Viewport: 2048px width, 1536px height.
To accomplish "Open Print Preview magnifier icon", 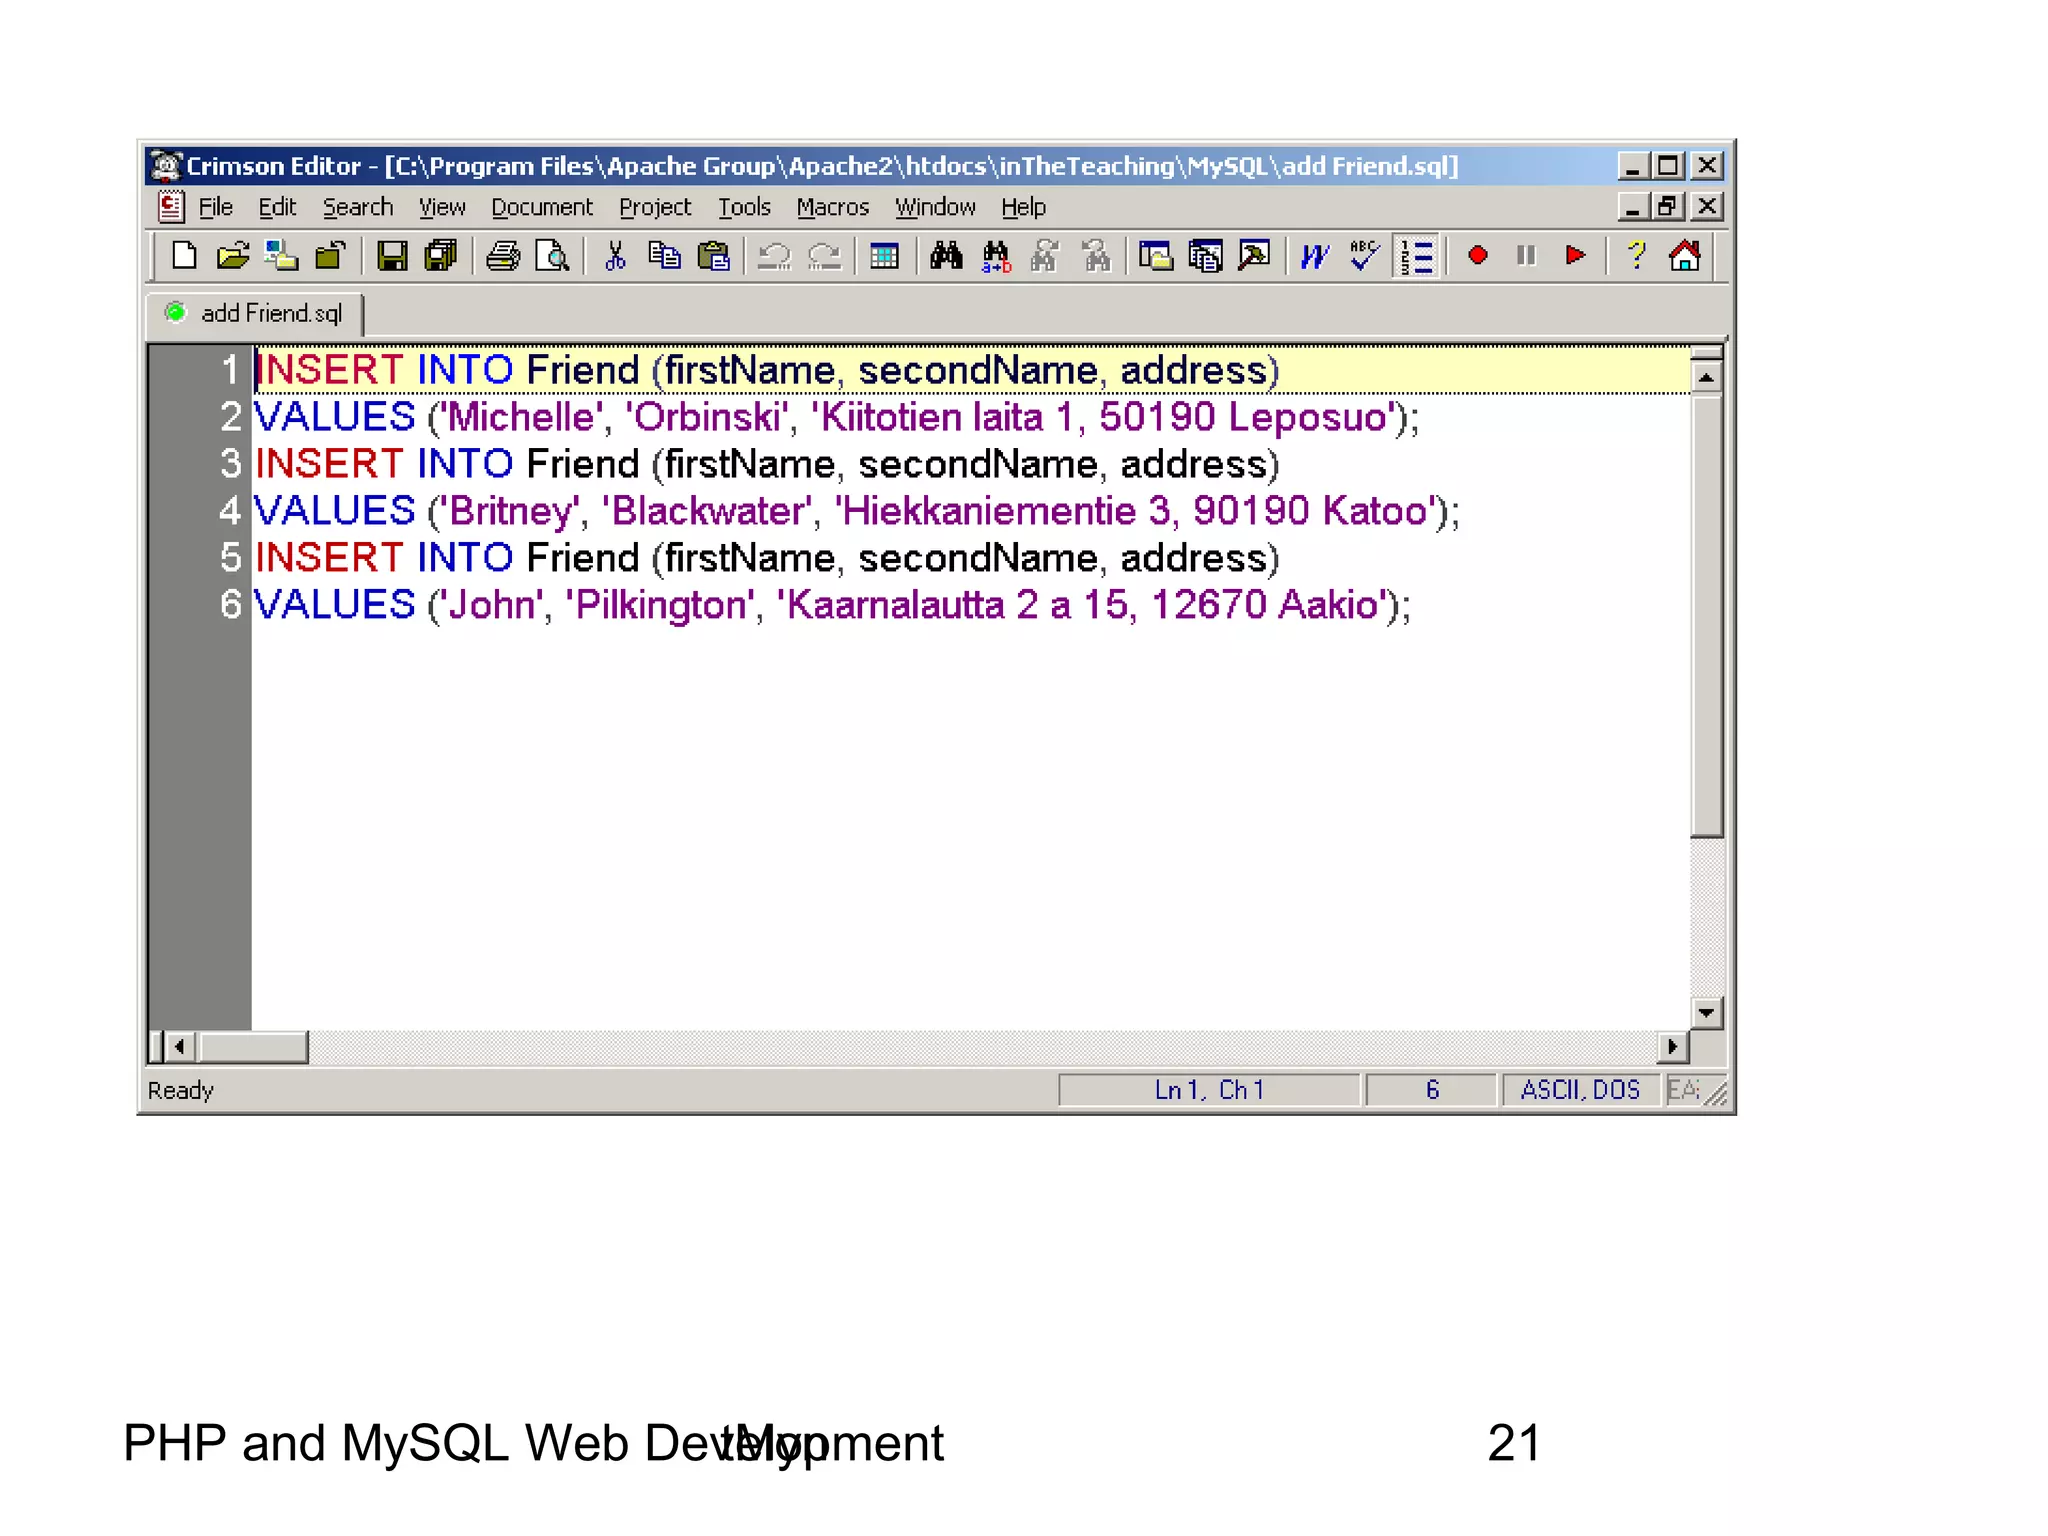I will 552,256.
